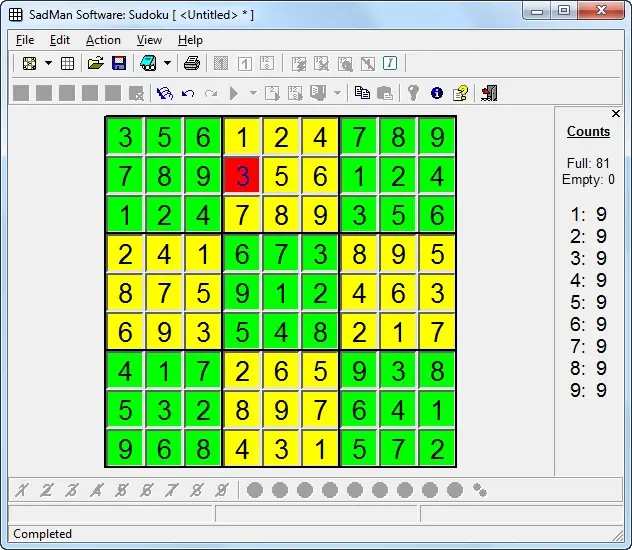
Task: Click the teal solver box icon
Action: pyautogui.click(x=148, y=63)
